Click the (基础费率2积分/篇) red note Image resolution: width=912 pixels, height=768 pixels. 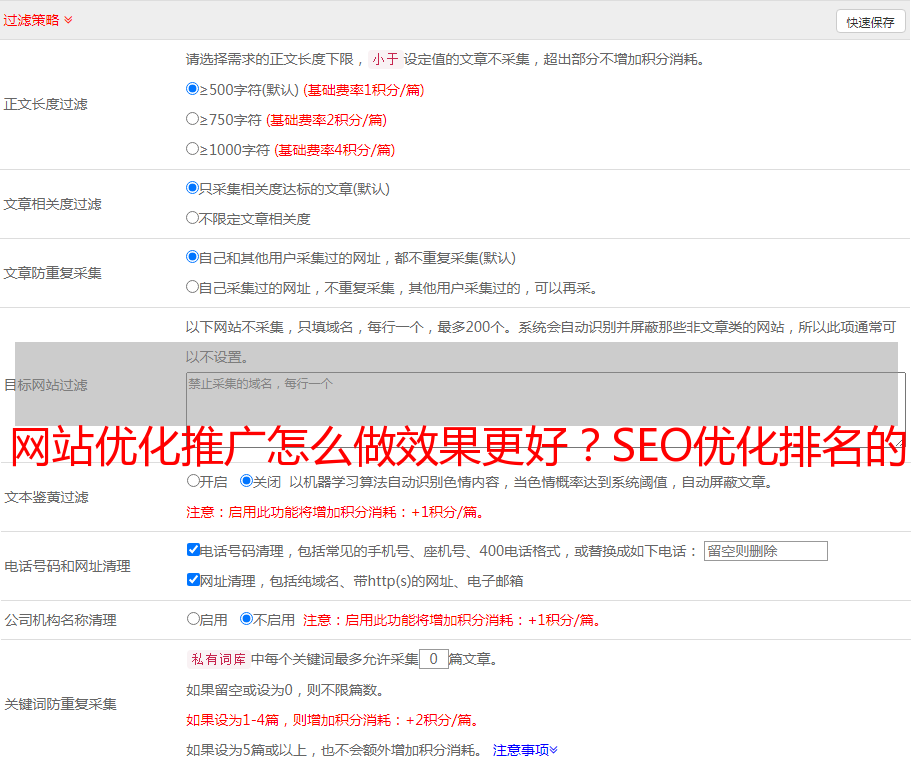coord(326,120)
